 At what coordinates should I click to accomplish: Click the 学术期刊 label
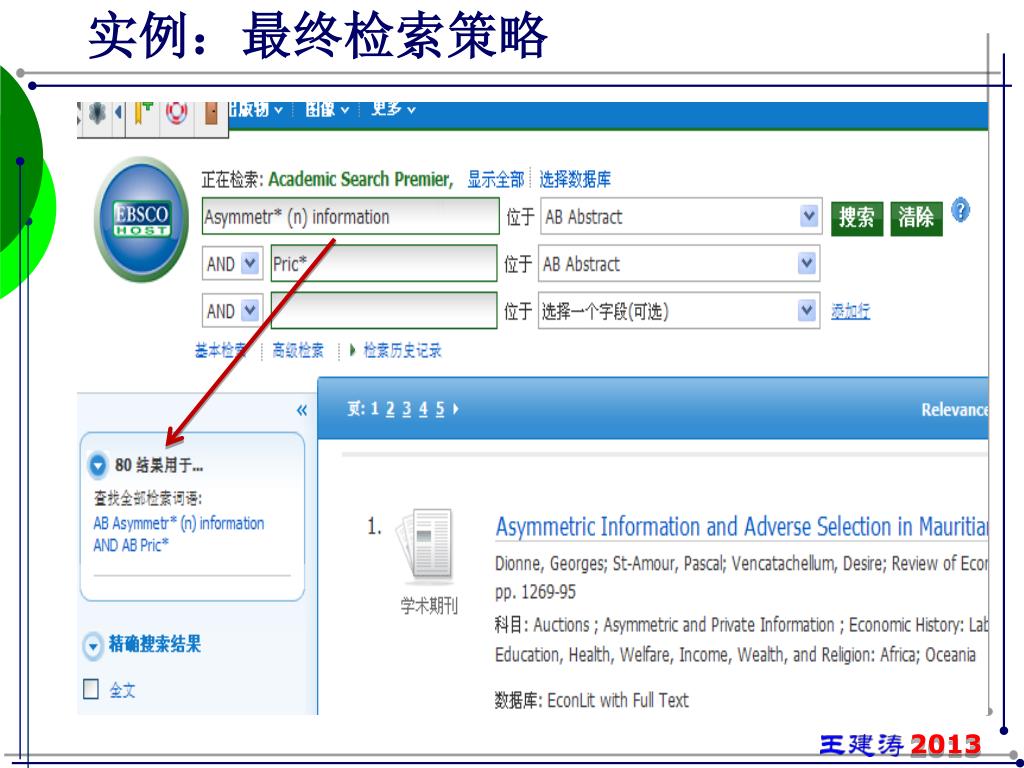(429, 606)
